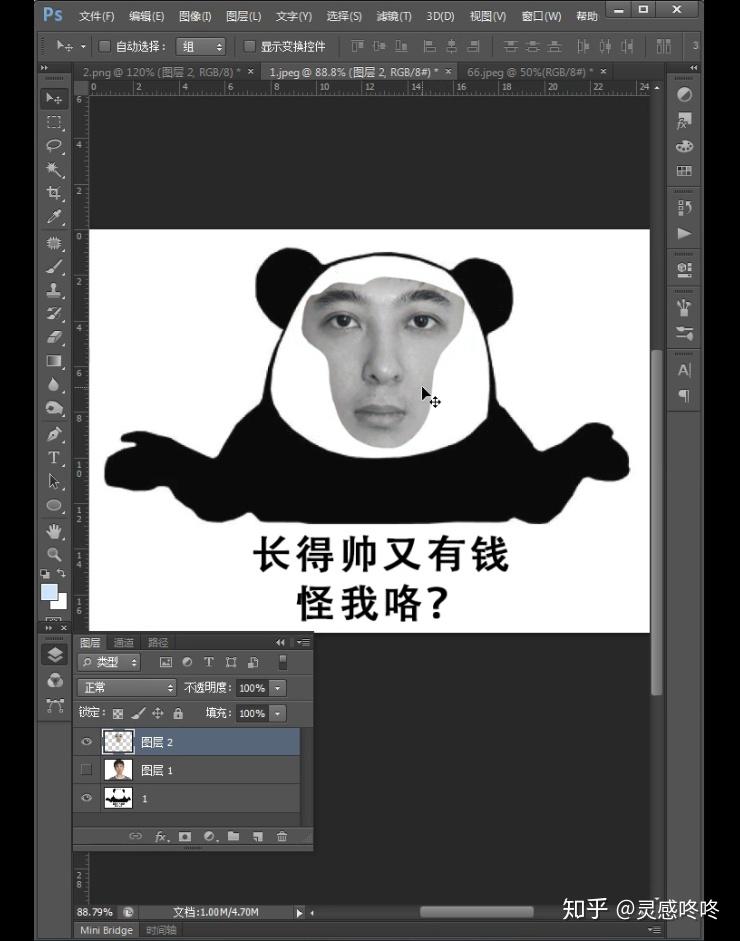
Task: Open the opacity 不透明度 slider arrow
Action: [x=278, y=688]
